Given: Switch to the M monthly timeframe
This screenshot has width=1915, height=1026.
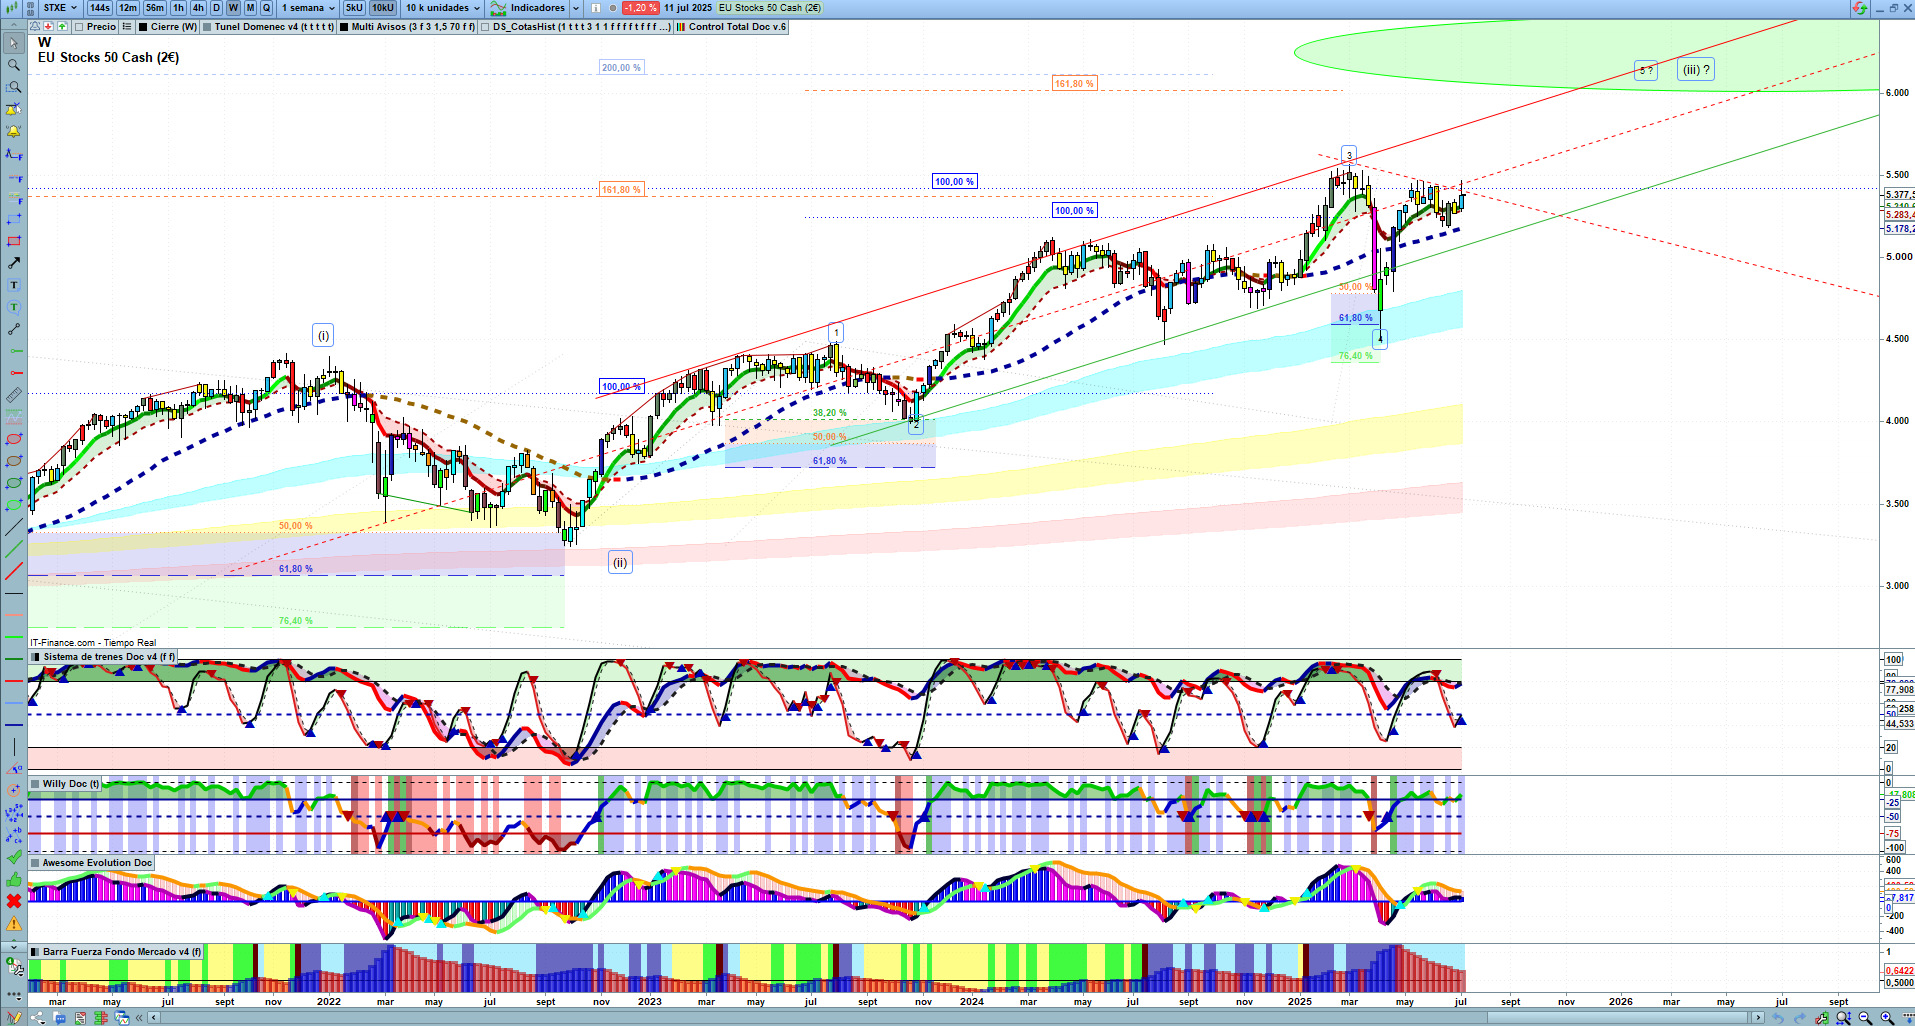Looking at the screenshot, I should (x=251, y=8).
